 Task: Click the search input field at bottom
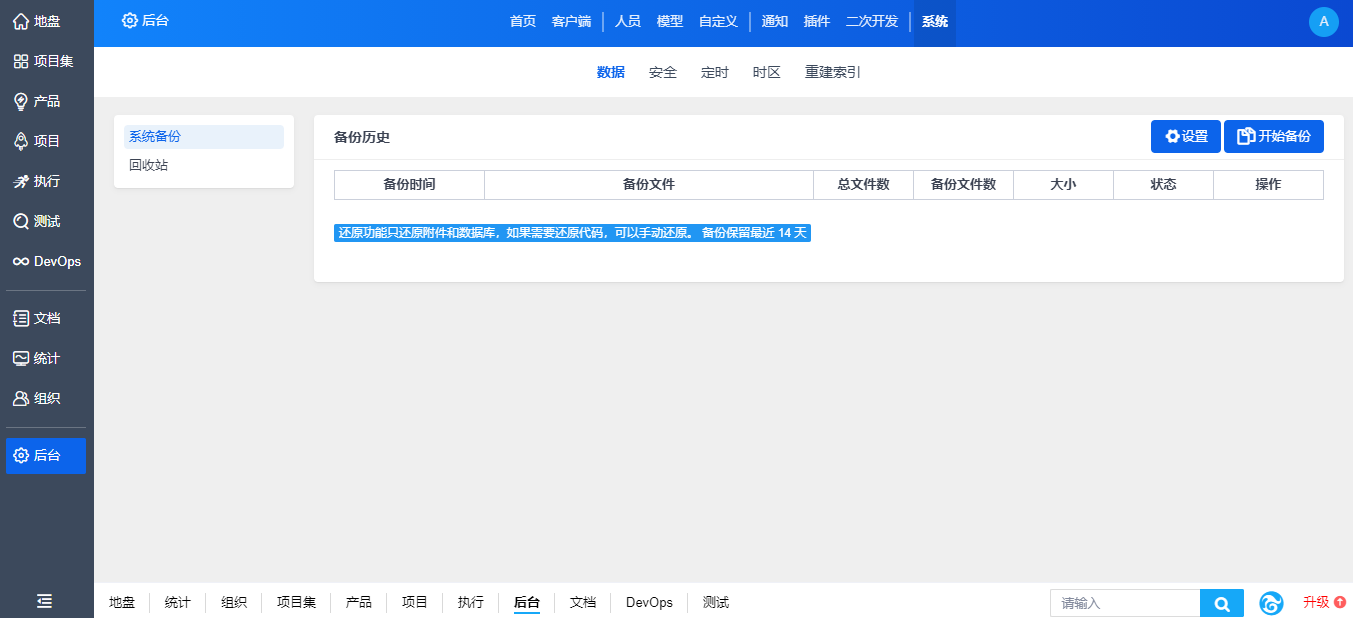(1124, 603)
